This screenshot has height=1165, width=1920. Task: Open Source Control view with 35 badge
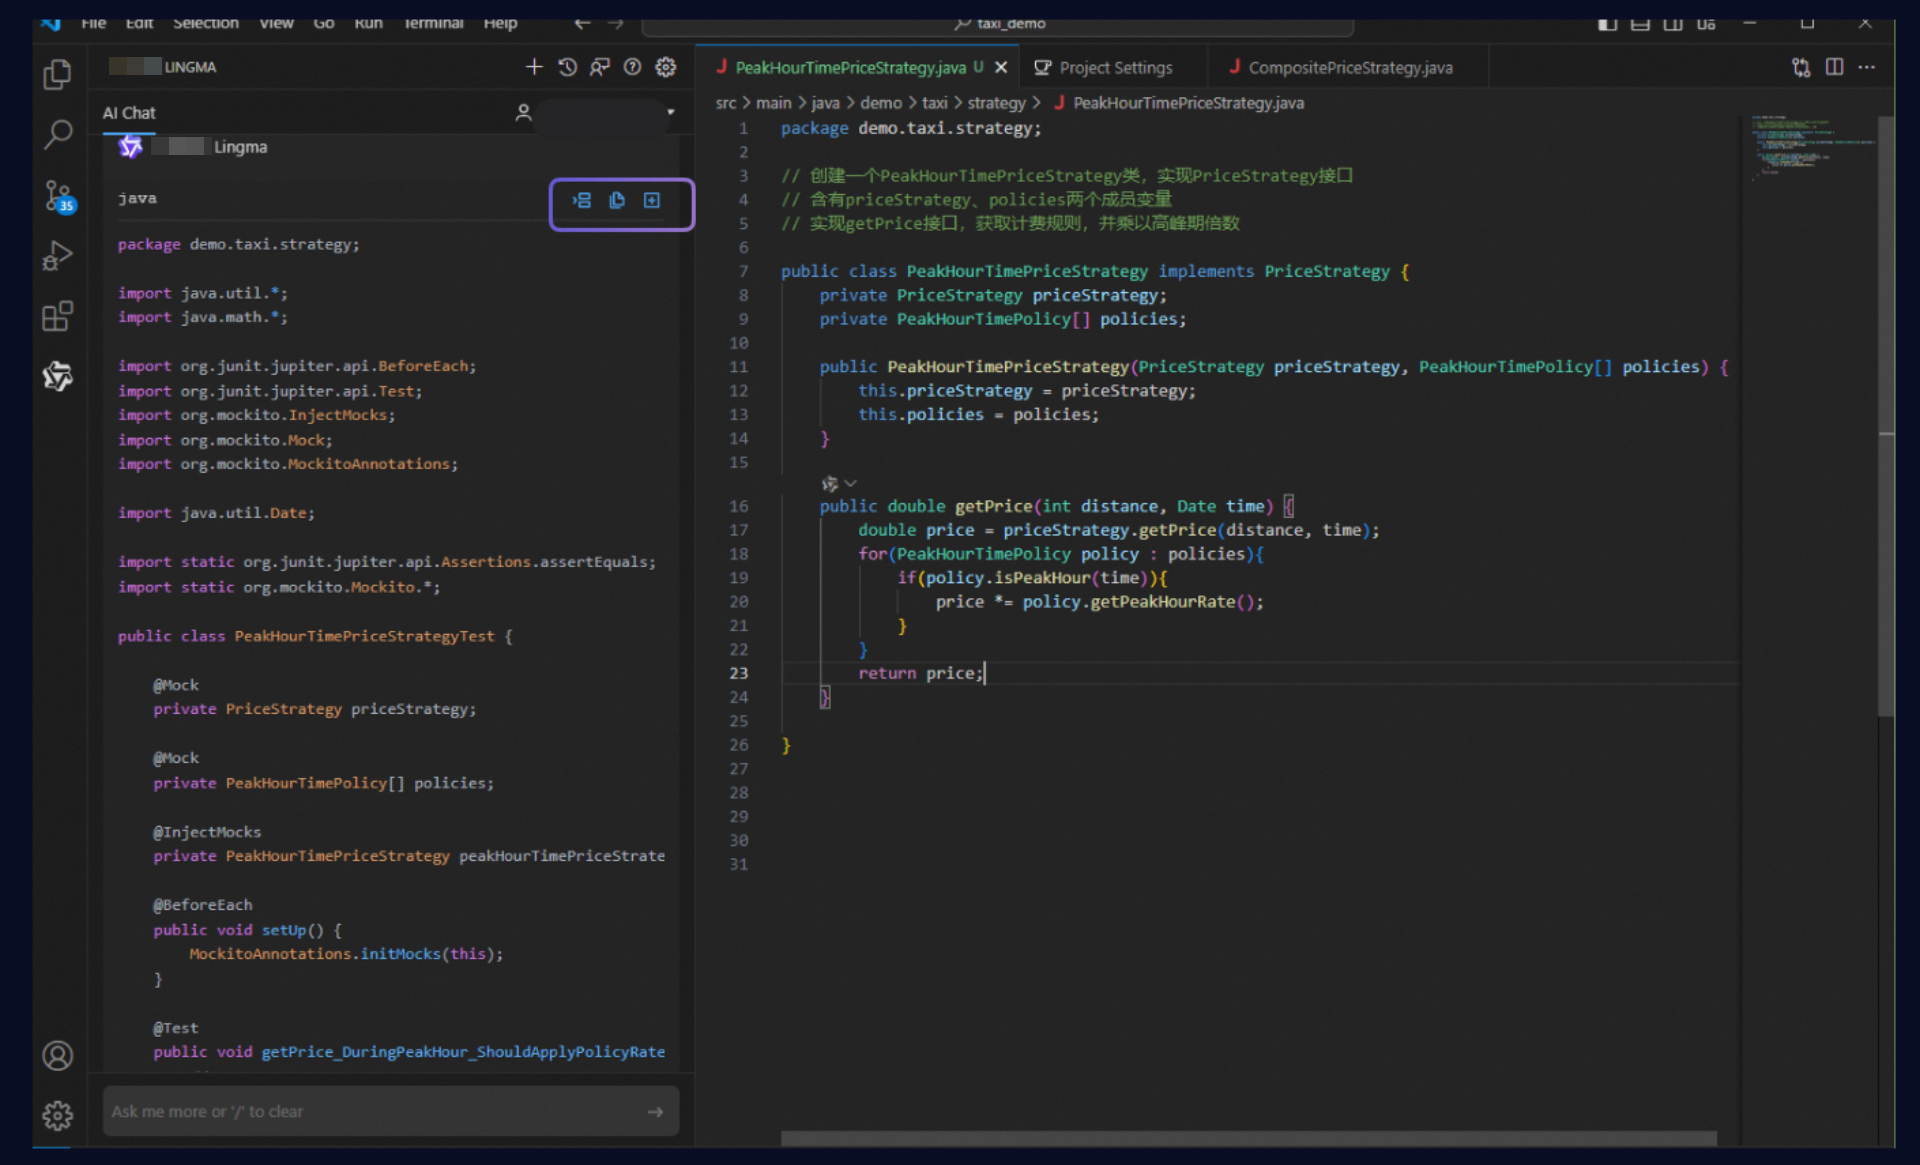tap(58, 196)
